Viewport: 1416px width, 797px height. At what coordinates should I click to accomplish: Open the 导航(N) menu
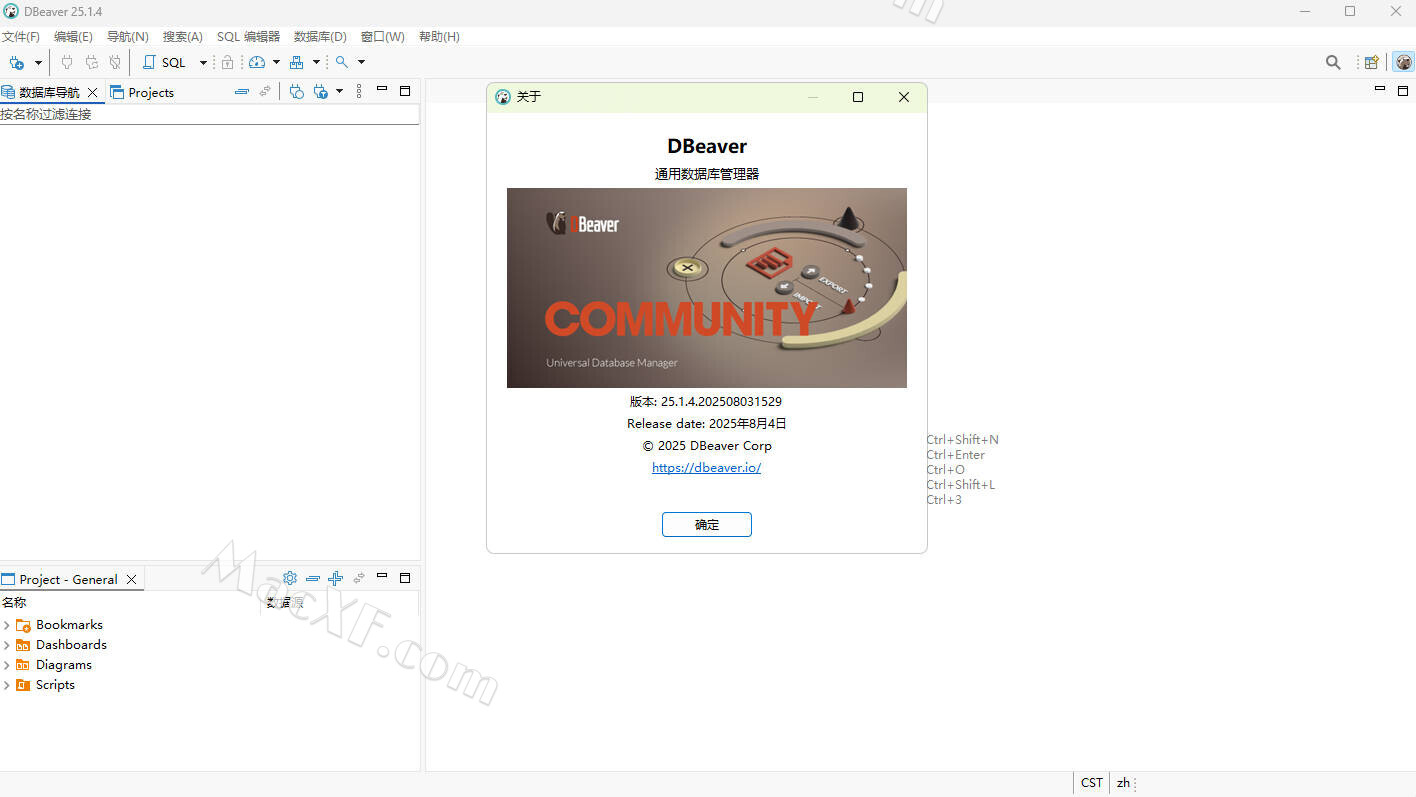click(128, 36)
